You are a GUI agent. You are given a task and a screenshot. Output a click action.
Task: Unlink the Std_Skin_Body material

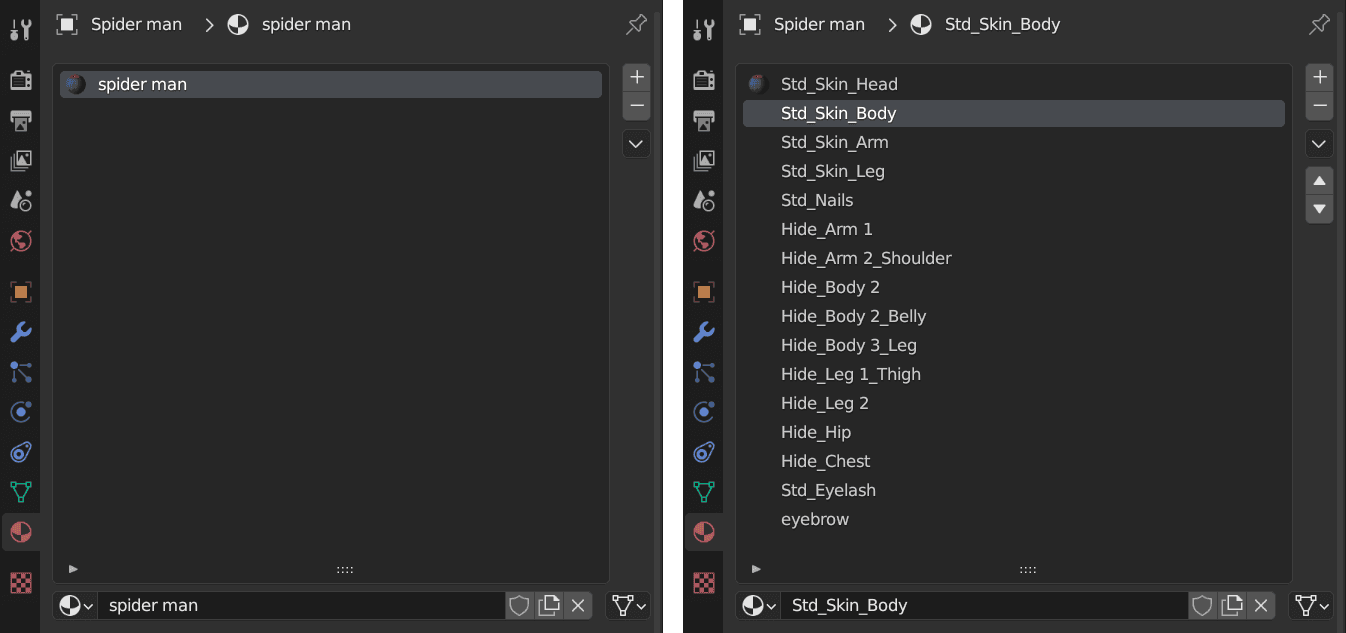point(1260,605)
